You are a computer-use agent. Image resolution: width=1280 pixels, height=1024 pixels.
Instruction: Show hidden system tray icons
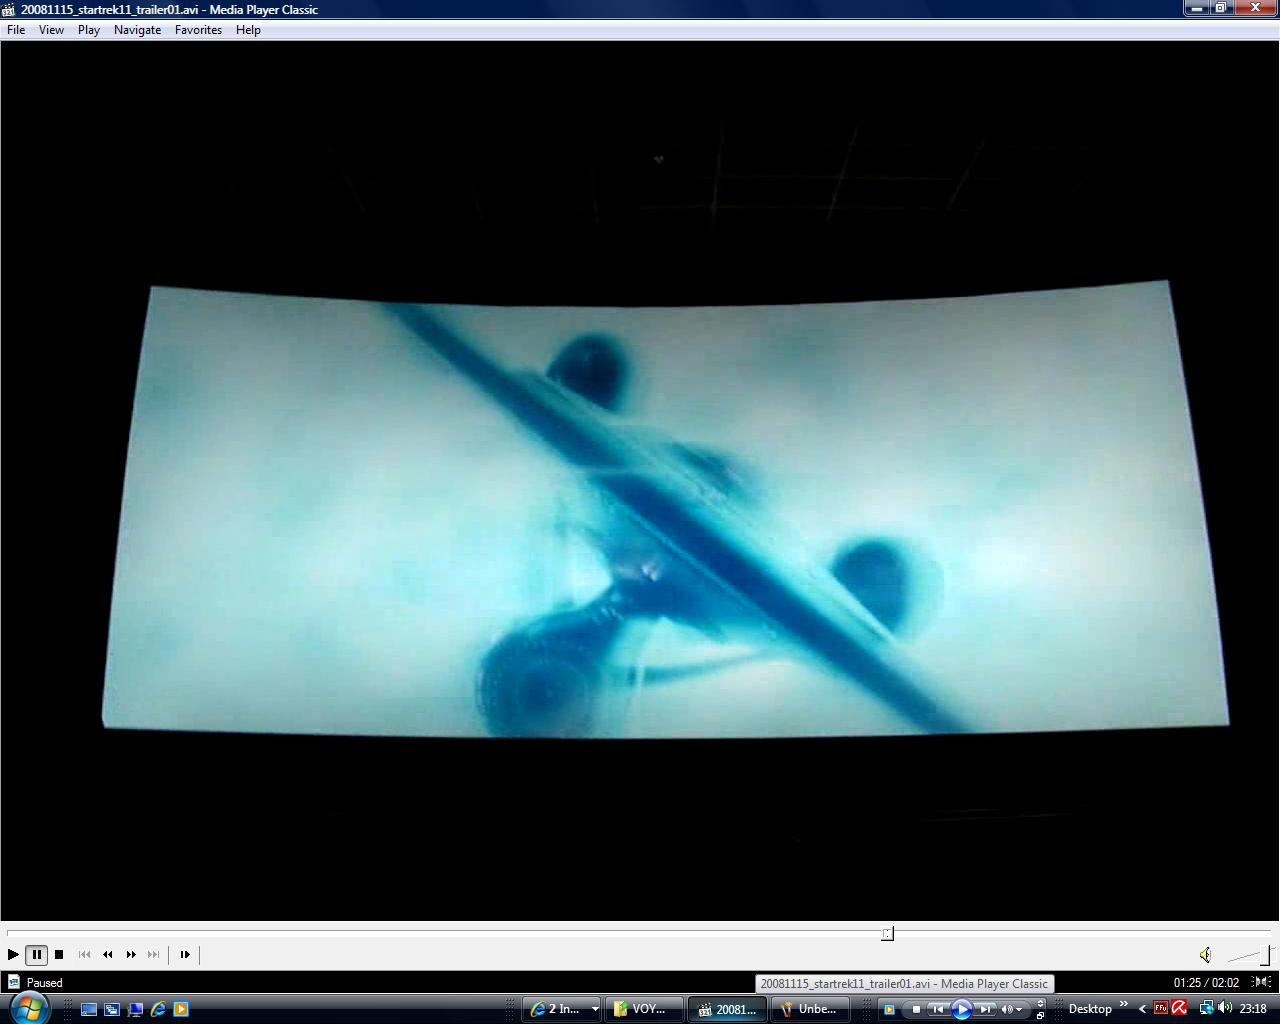1142,1009
